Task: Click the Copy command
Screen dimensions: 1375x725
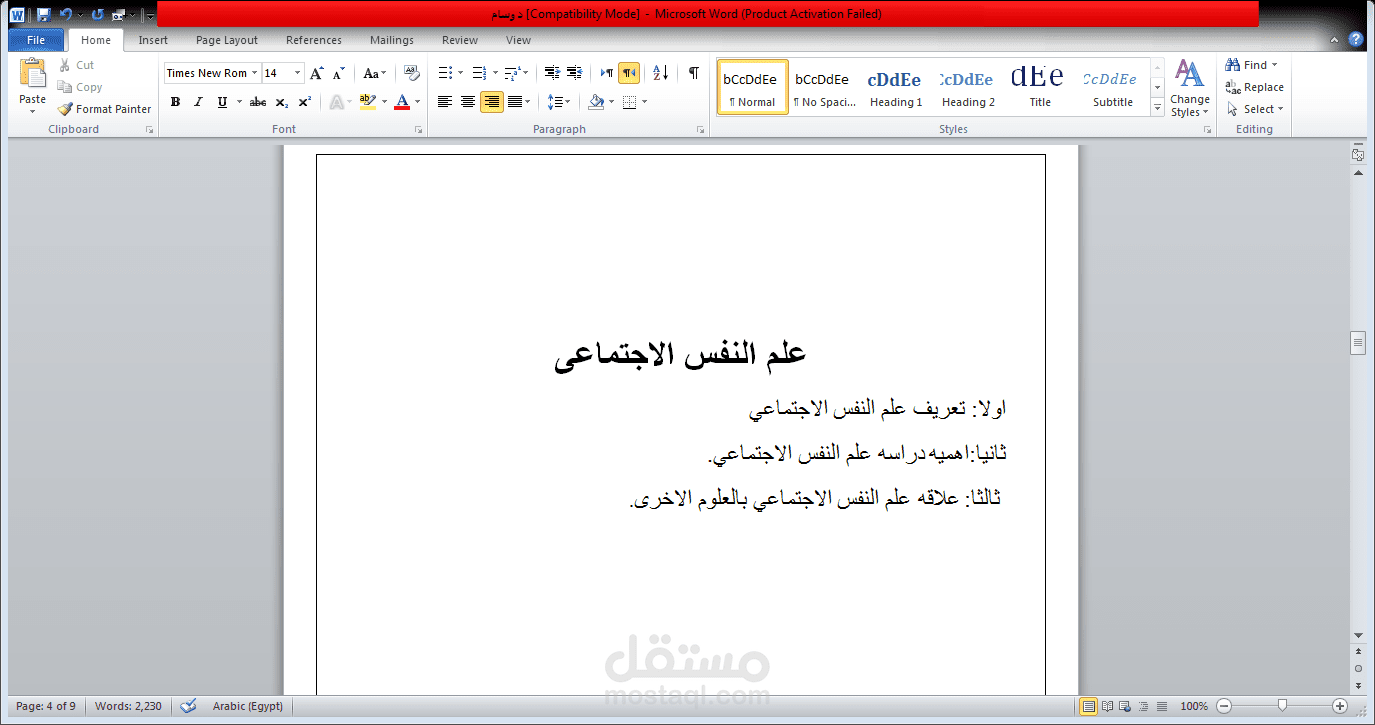Action: (x=80, y=87)
